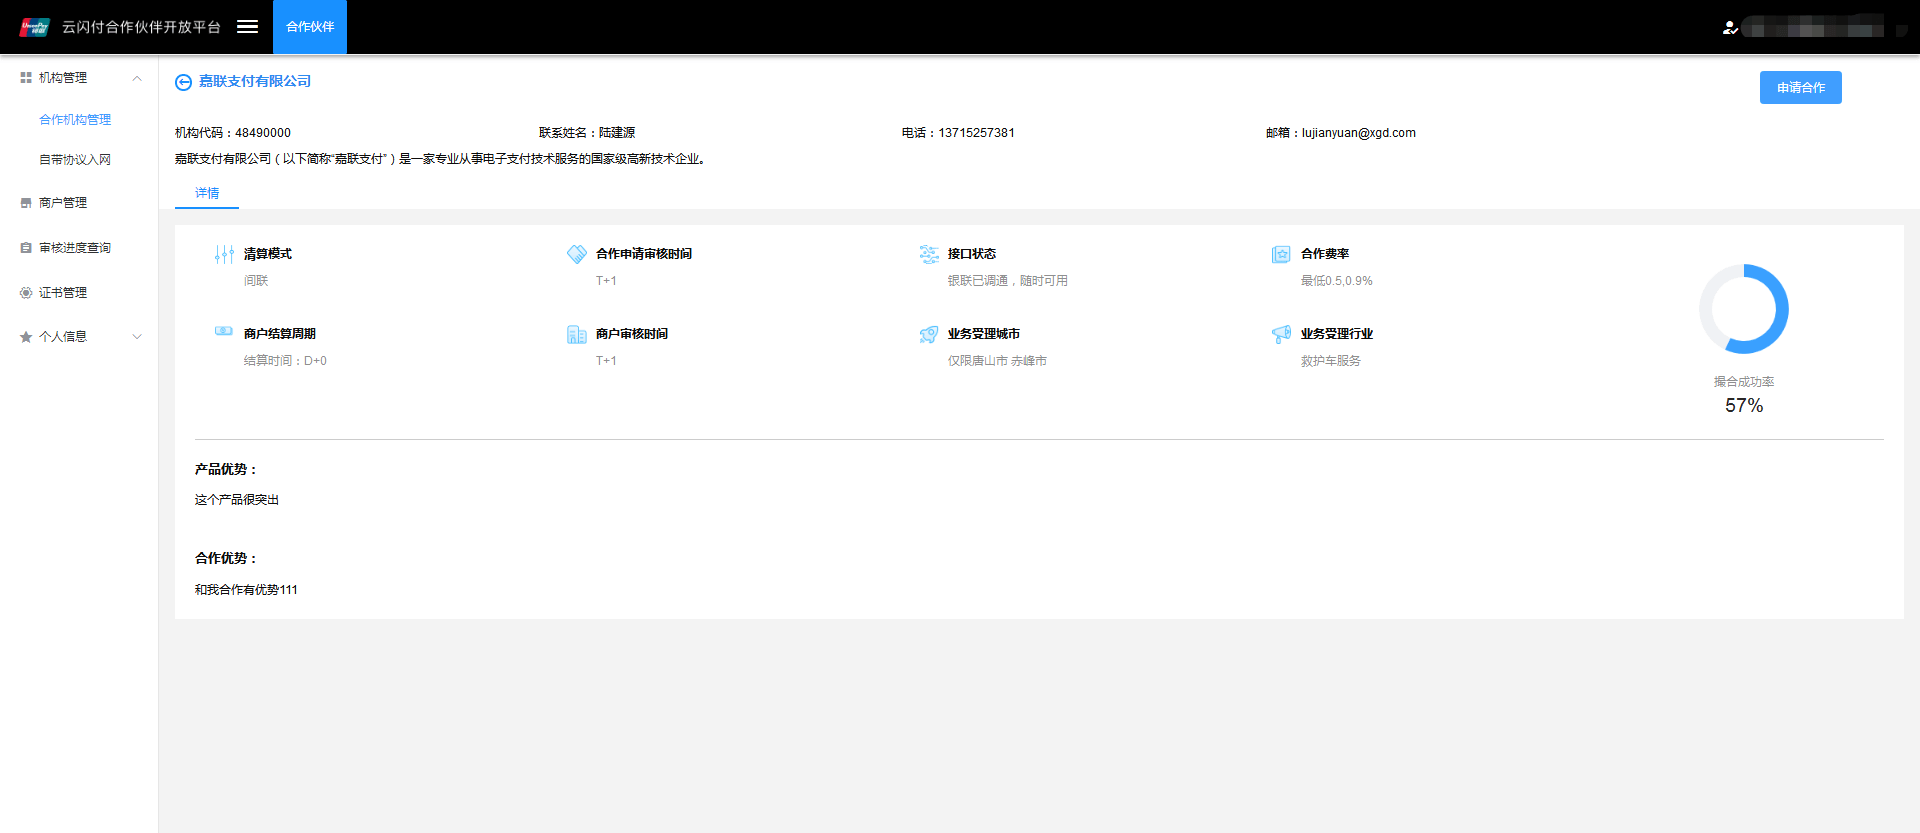
Task: Click the 证书管理 badge icon
Action: [26, 293]
